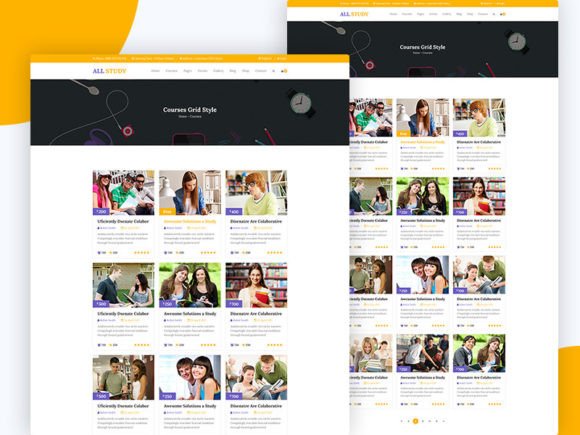This screenshot has width=580, height=435.
Task: Click the cart icon in back page navbar
Action: 503,14
